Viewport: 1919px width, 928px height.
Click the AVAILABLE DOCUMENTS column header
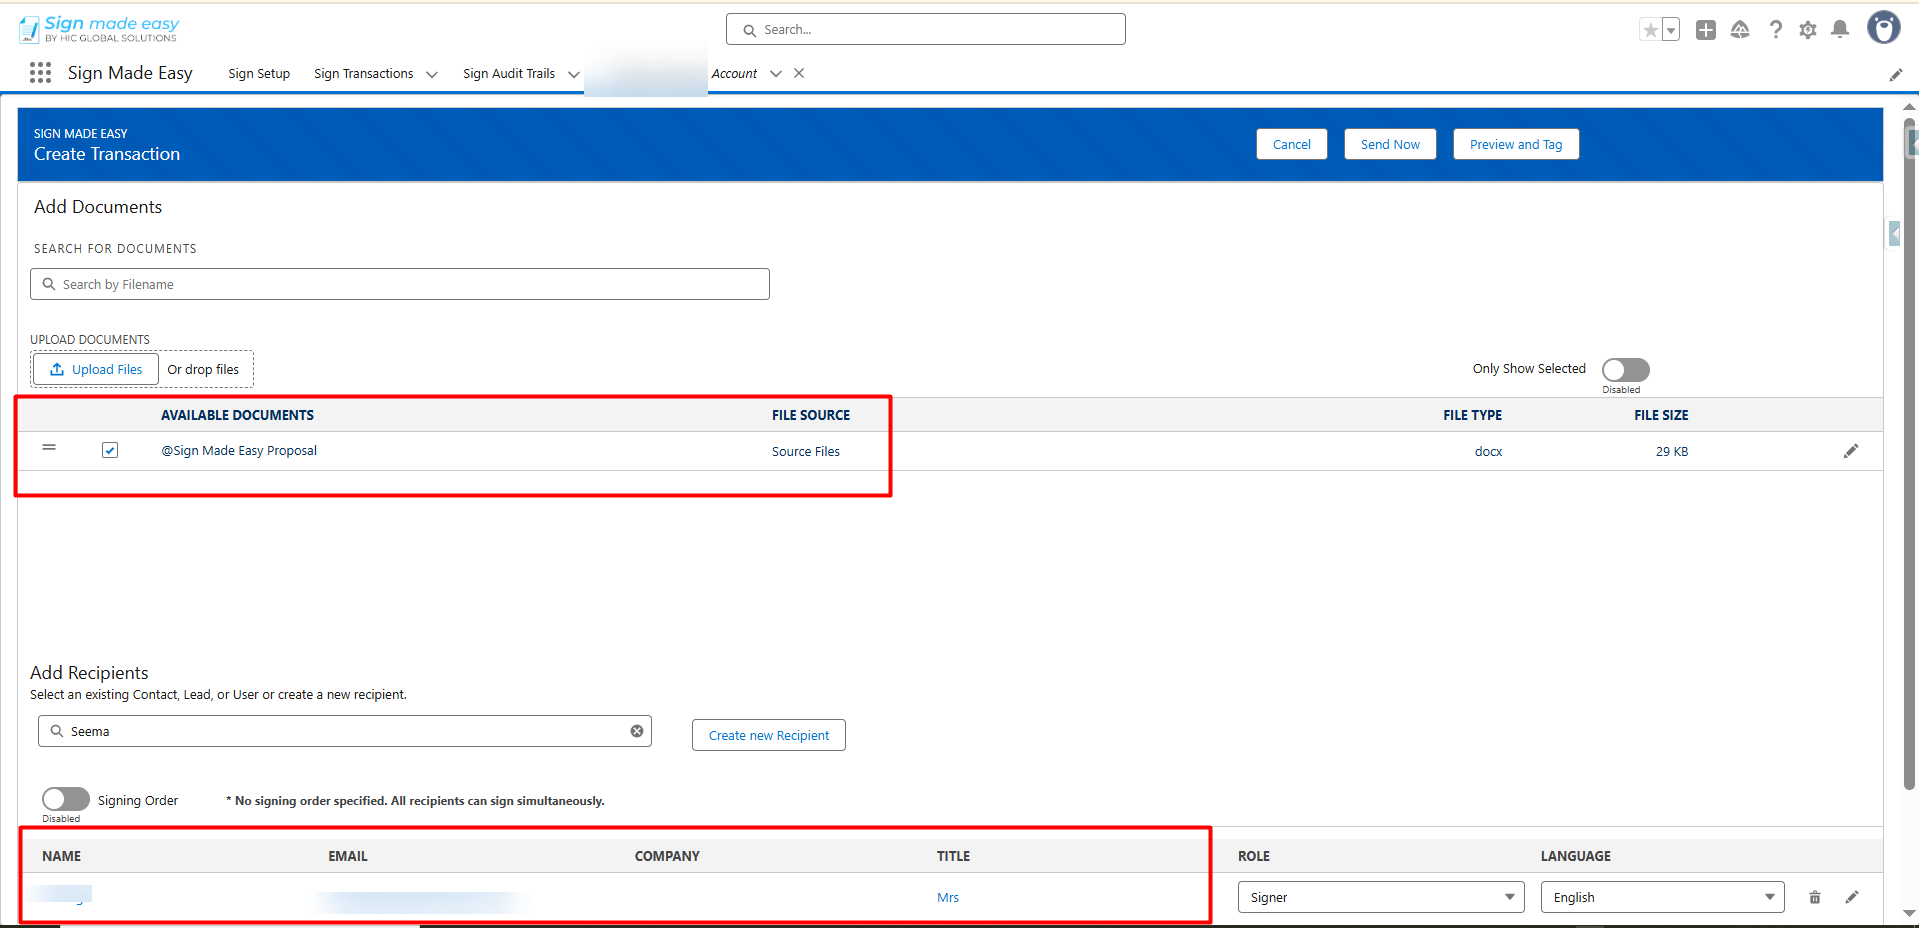click(x=237, y=415)
